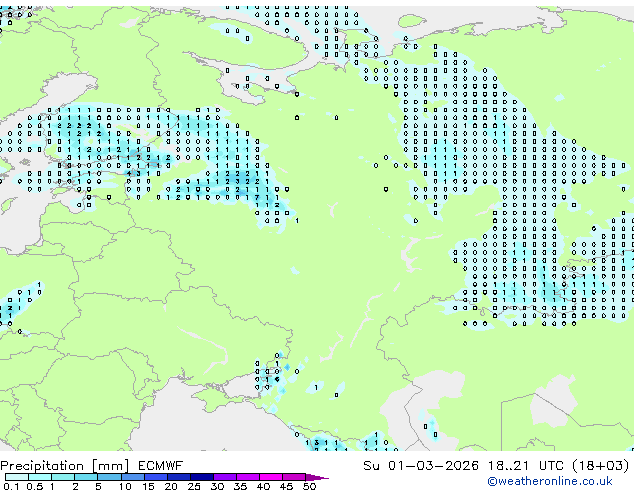This screenshot has width=634, height=490.
Task: Click the 10–15 mm legend swatch
Action: click(132, 477)
